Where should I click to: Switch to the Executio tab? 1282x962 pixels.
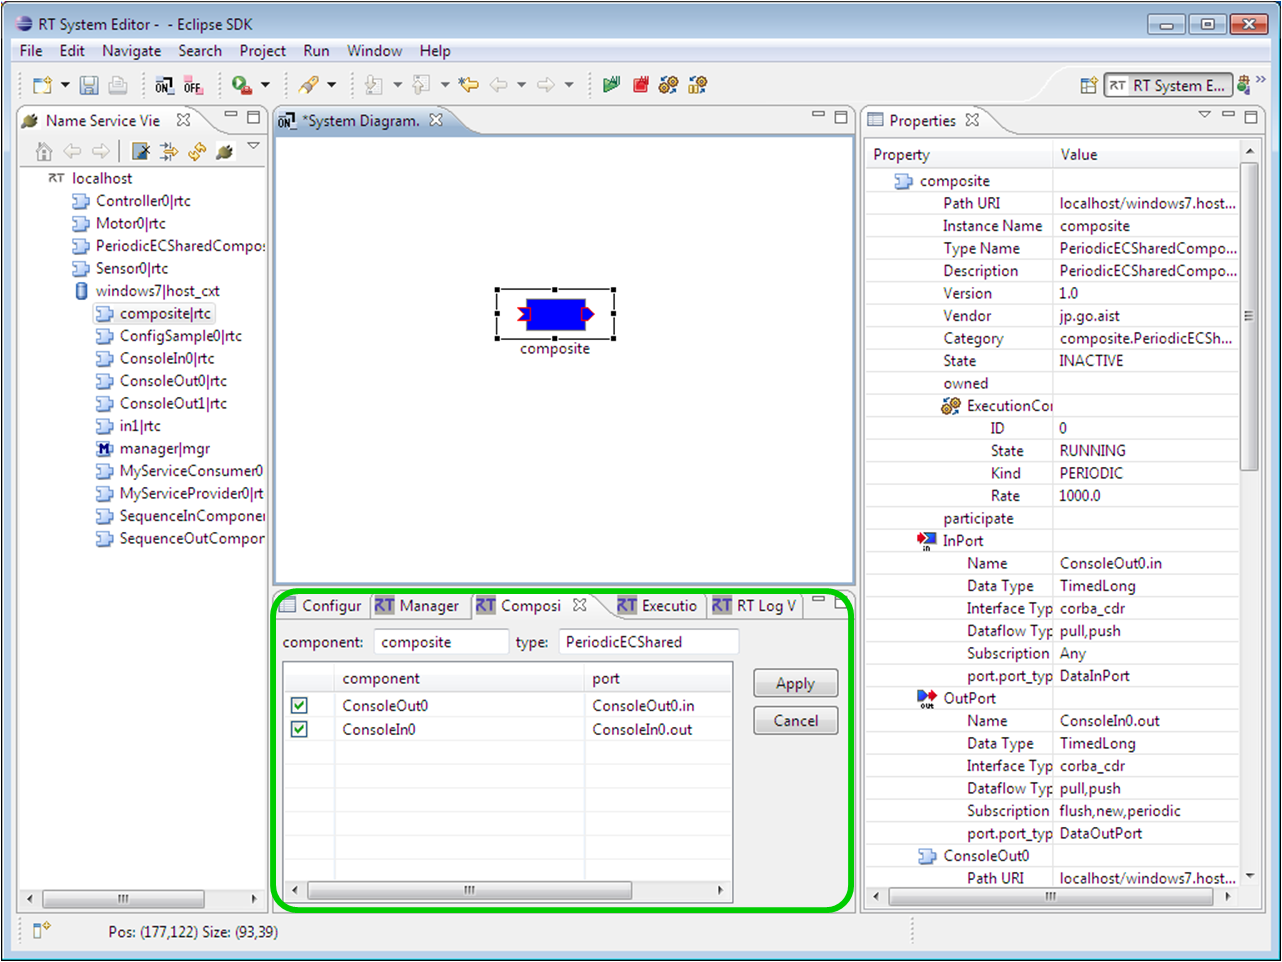point(657,605)
